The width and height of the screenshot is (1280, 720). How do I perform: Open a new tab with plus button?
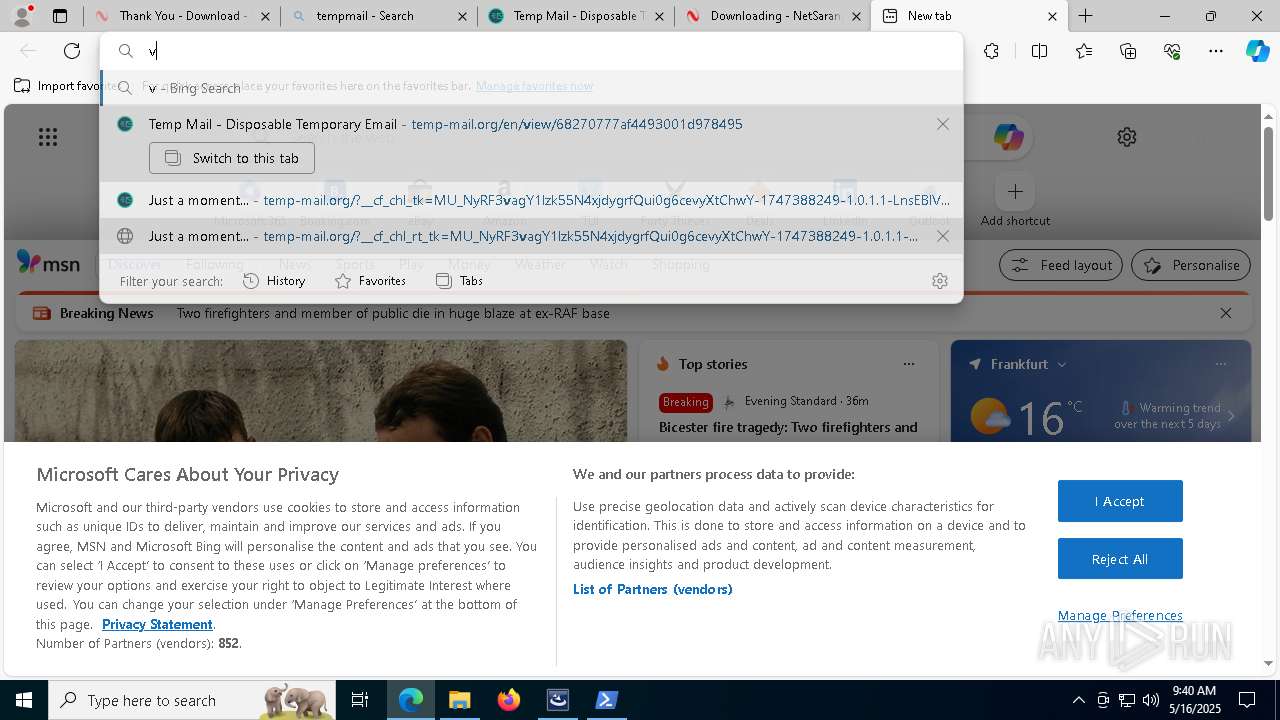point(1086,16)
